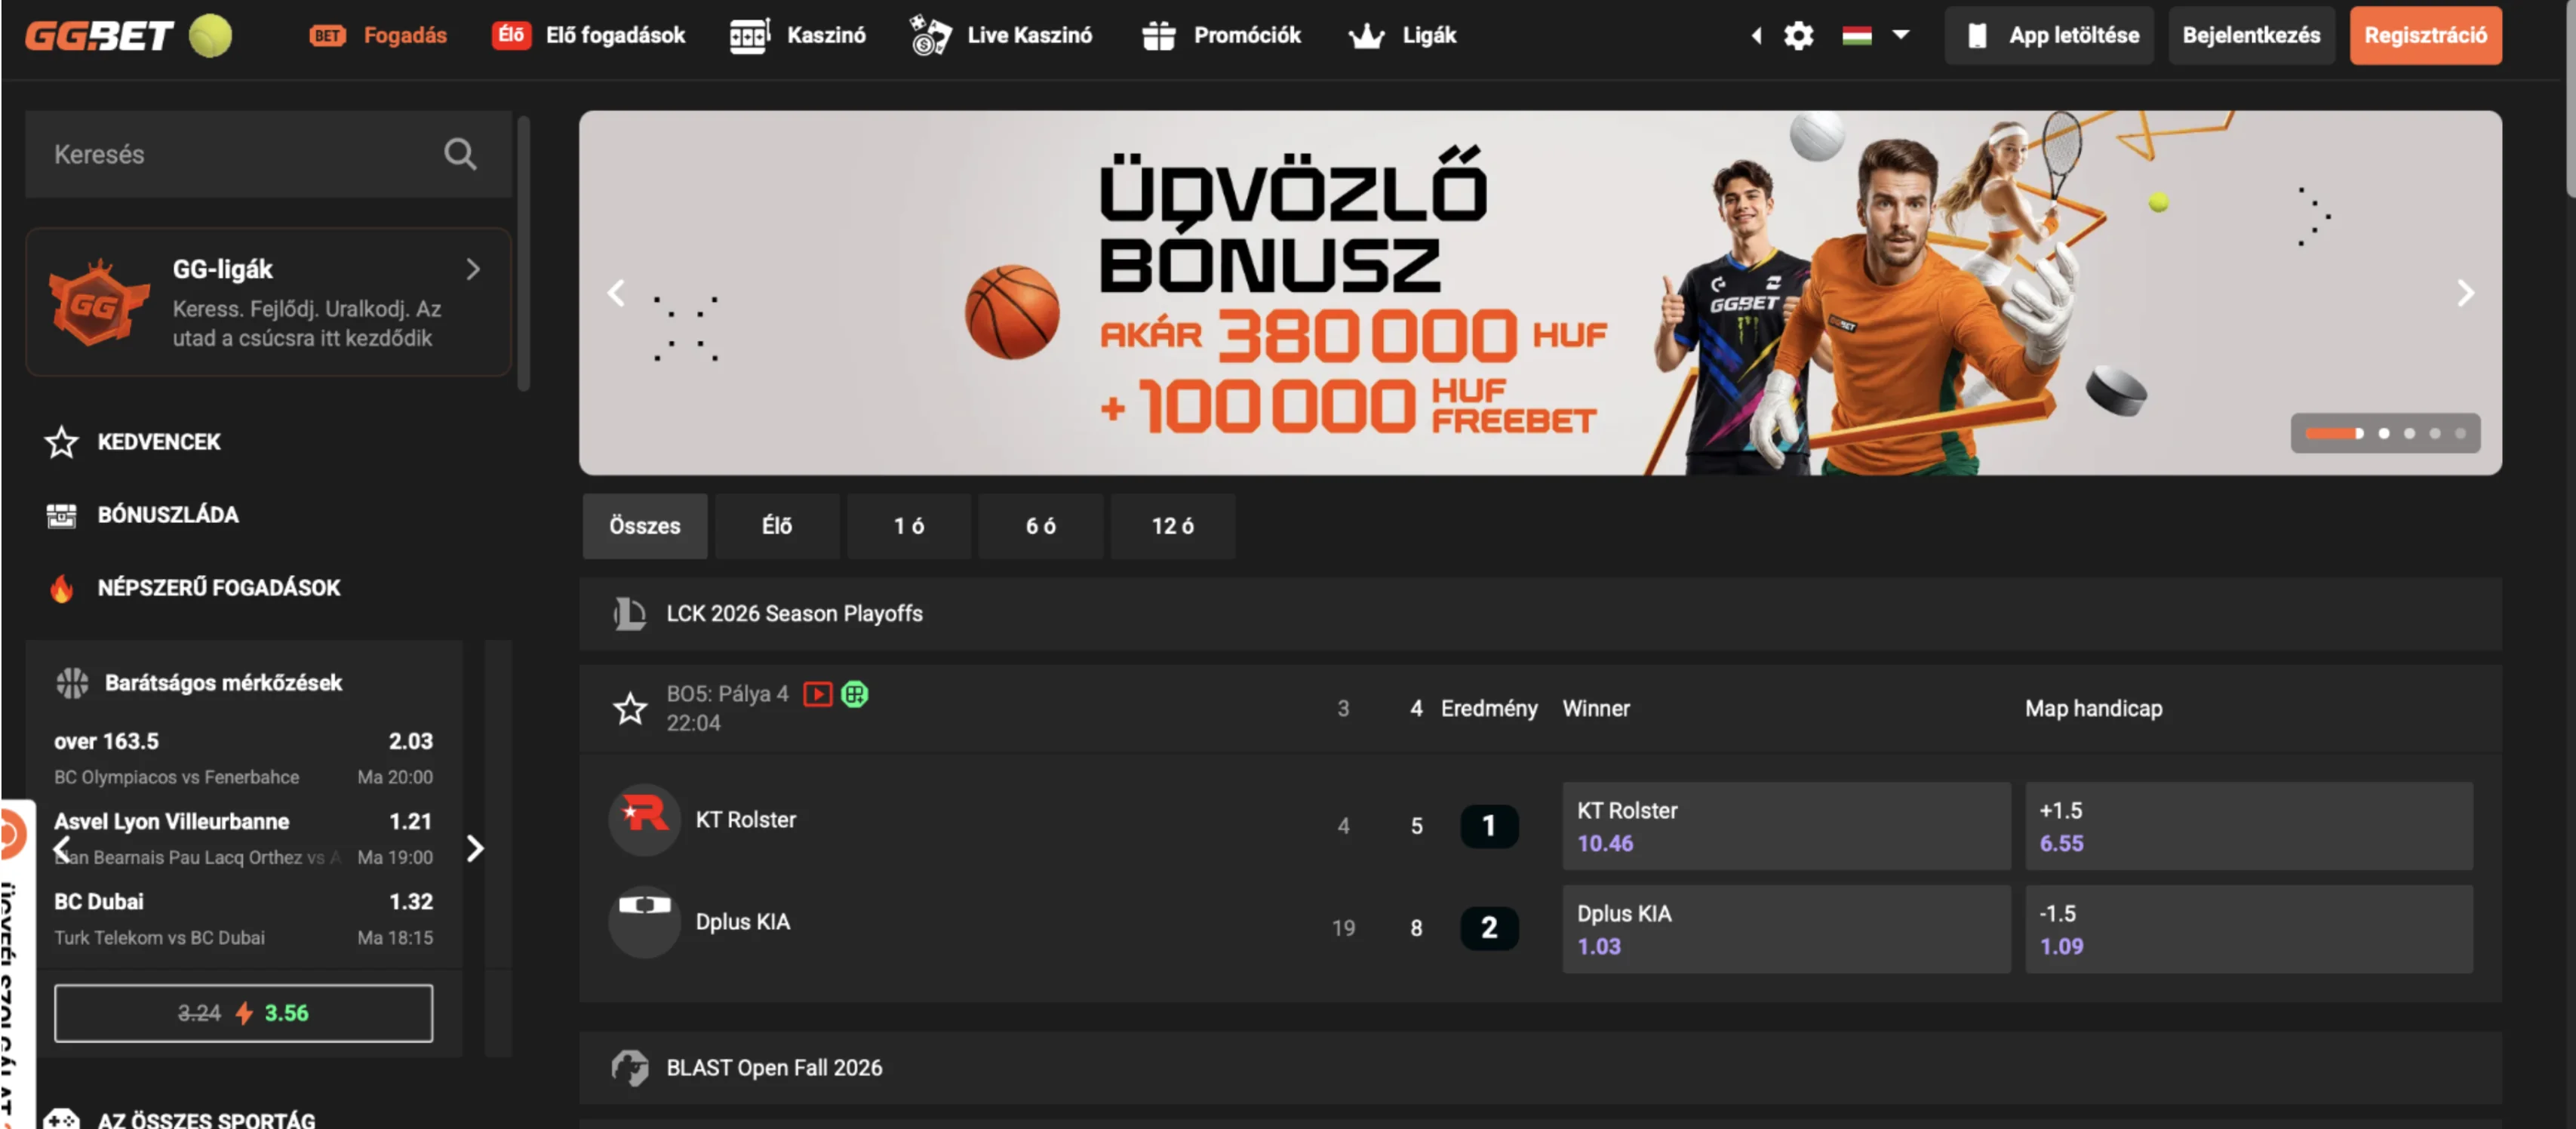Click basketball icon beside Barátságos mérkőzések

coord(72,683)
